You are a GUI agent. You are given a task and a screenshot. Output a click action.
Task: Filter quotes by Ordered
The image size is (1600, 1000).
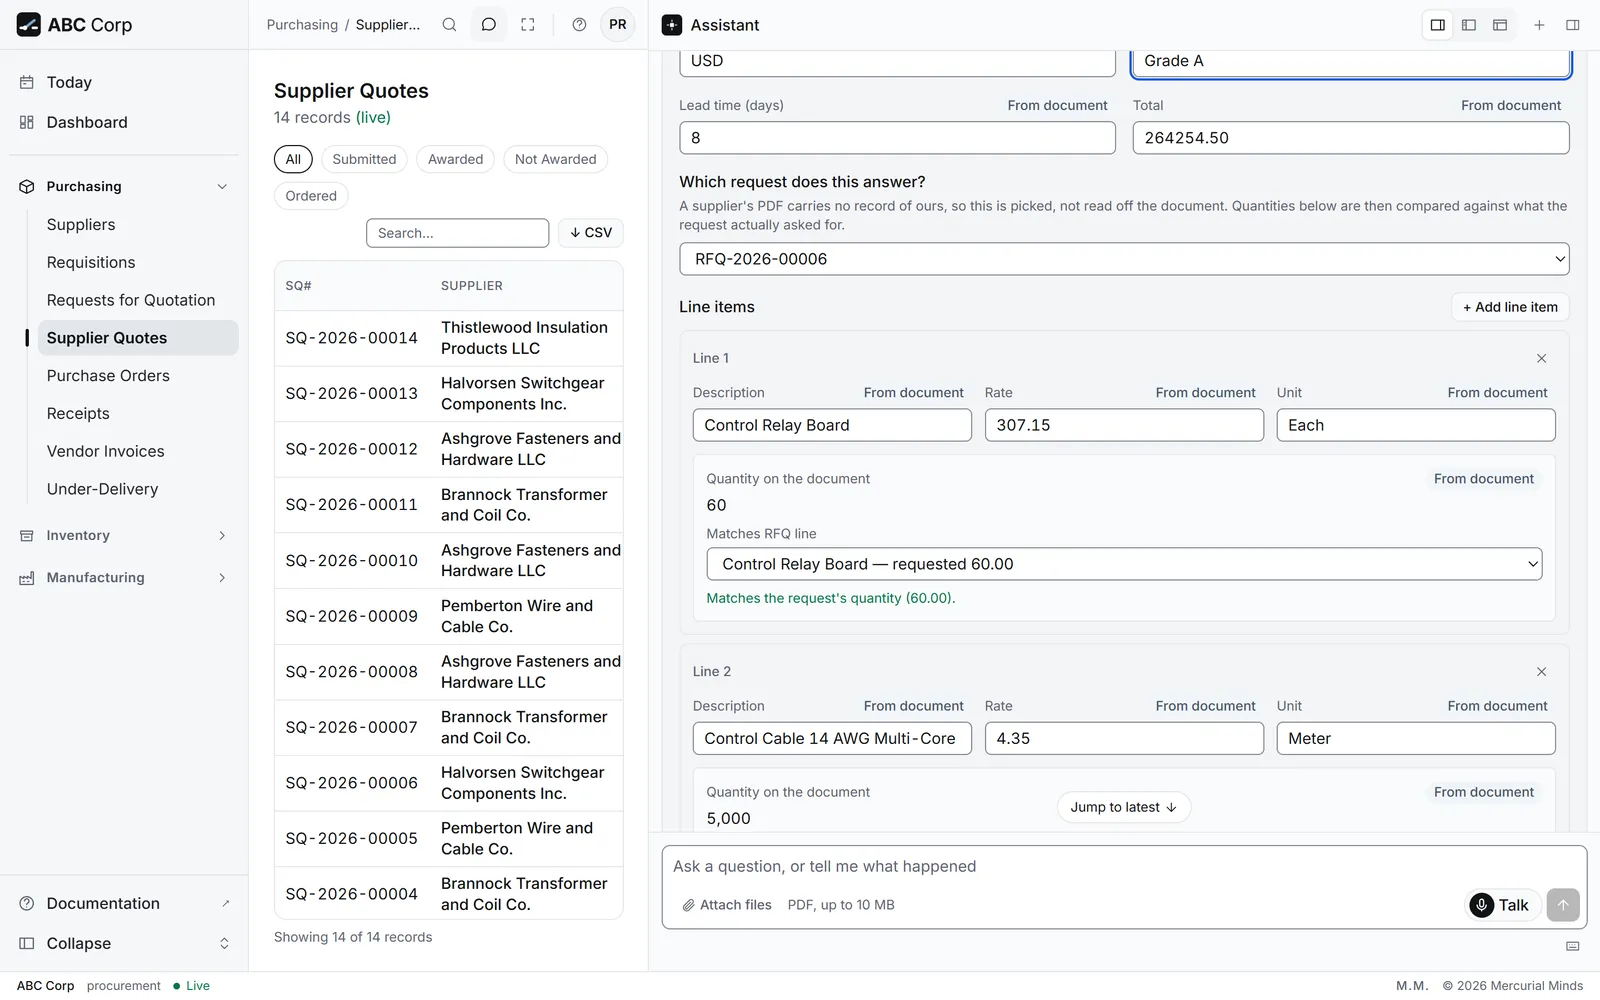pos(311,196)
